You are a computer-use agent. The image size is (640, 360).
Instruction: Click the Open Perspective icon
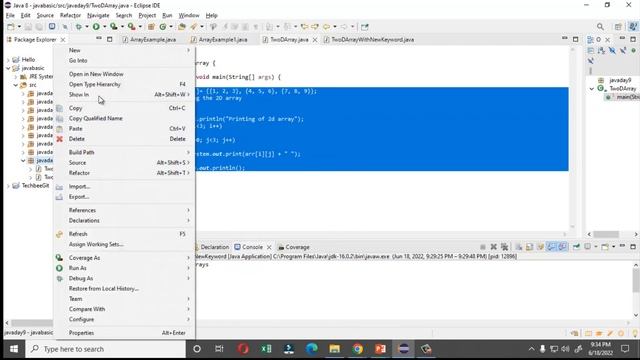point(618,27)
